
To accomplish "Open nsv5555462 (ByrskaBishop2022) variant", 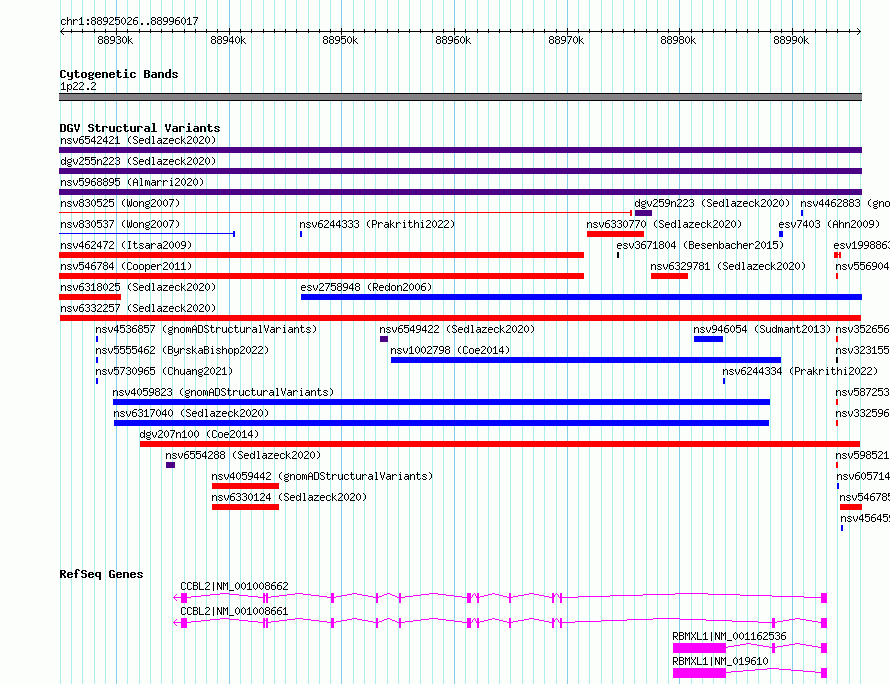I will (182, 350).
